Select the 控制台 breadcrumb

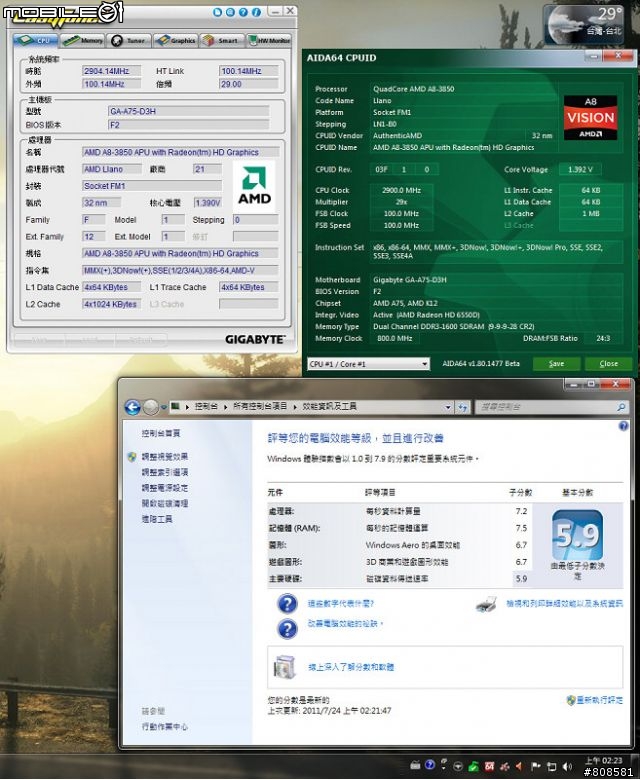tap(206, 406)
